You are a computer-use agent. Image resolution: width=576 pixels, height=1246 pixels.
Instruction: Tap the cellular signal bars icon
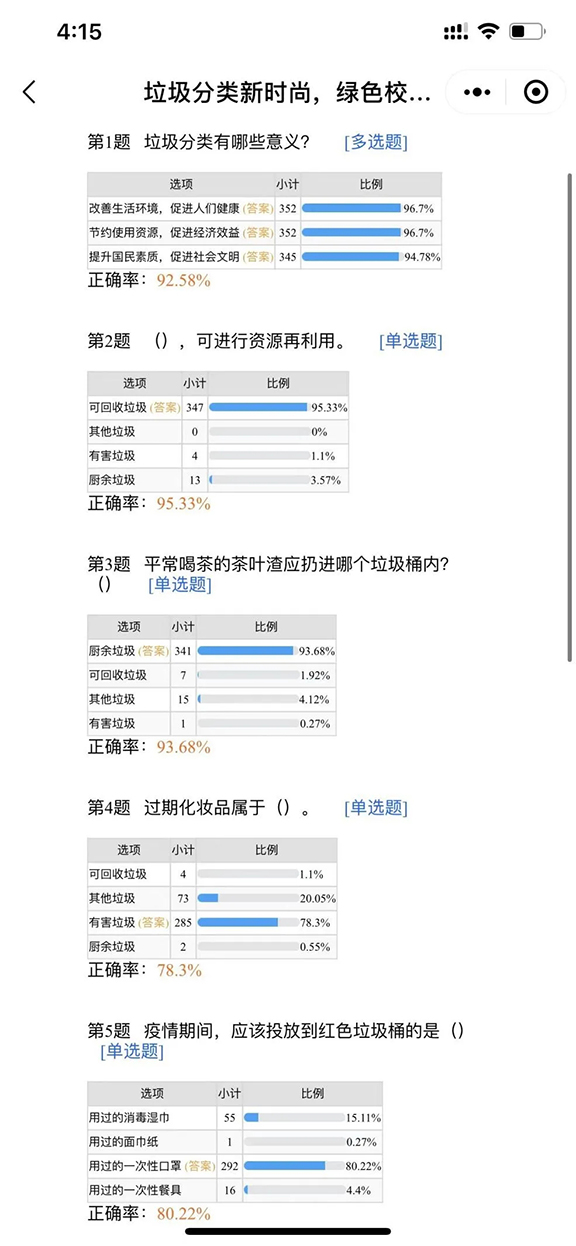coord(455,32)
